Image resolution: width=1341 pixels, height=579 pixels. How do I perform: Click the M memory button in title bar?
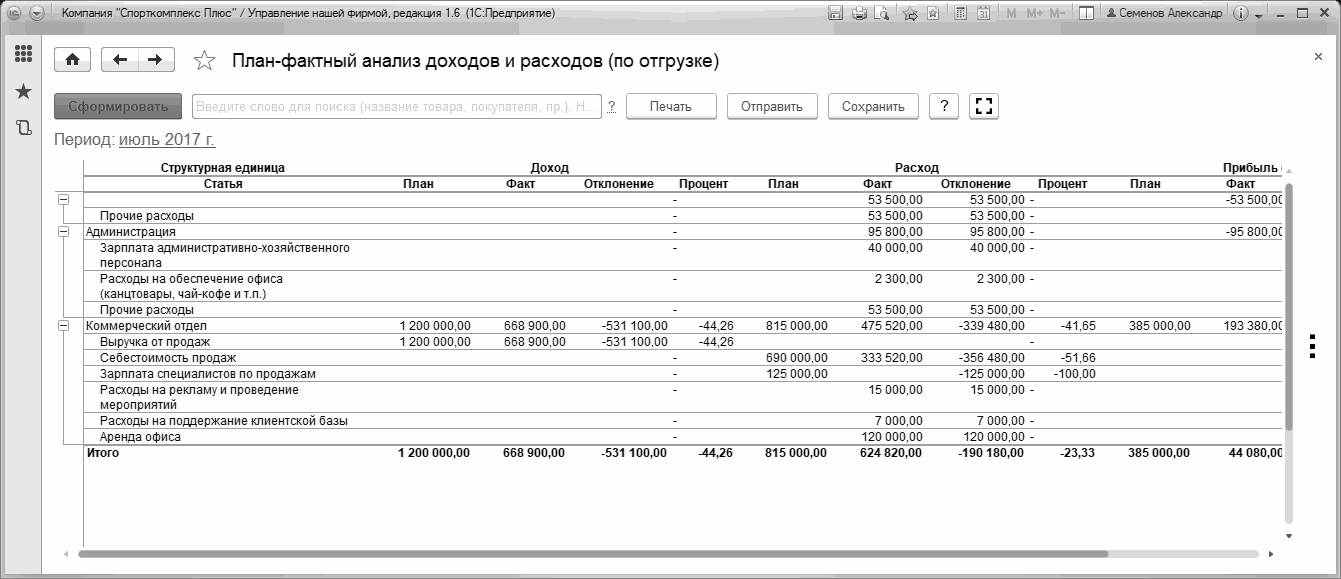click(x=1012, y=14)
